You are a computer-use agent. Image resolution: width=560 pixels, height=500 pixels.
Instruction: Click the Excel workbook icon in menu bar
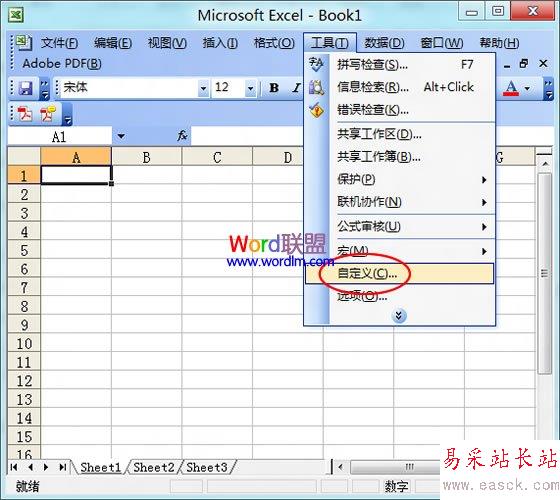coord(24,42)
